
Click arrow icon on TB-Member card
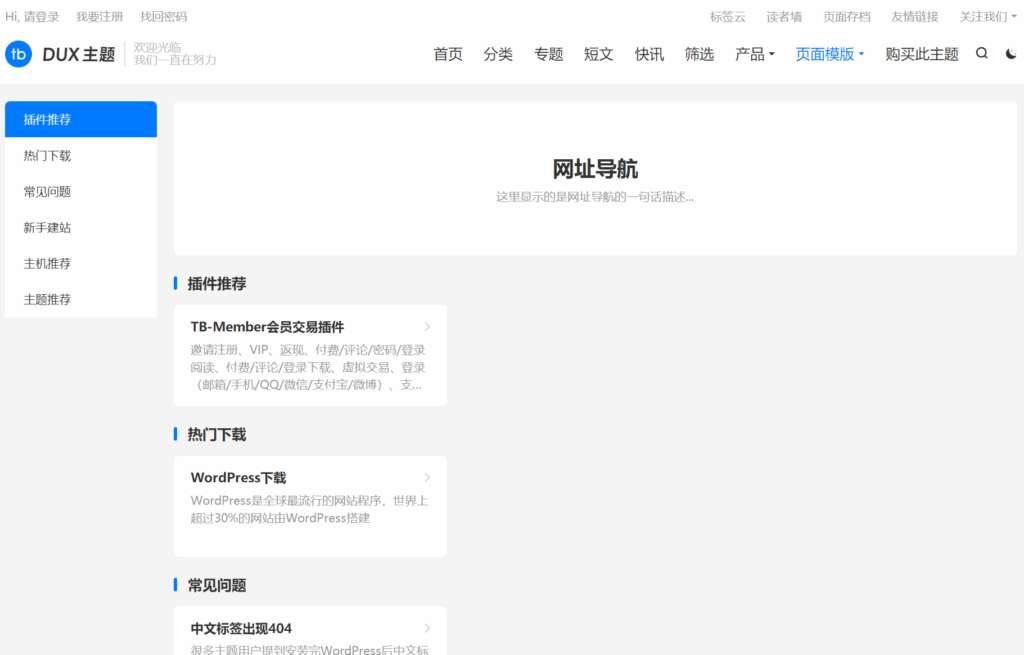click(427, 327)
